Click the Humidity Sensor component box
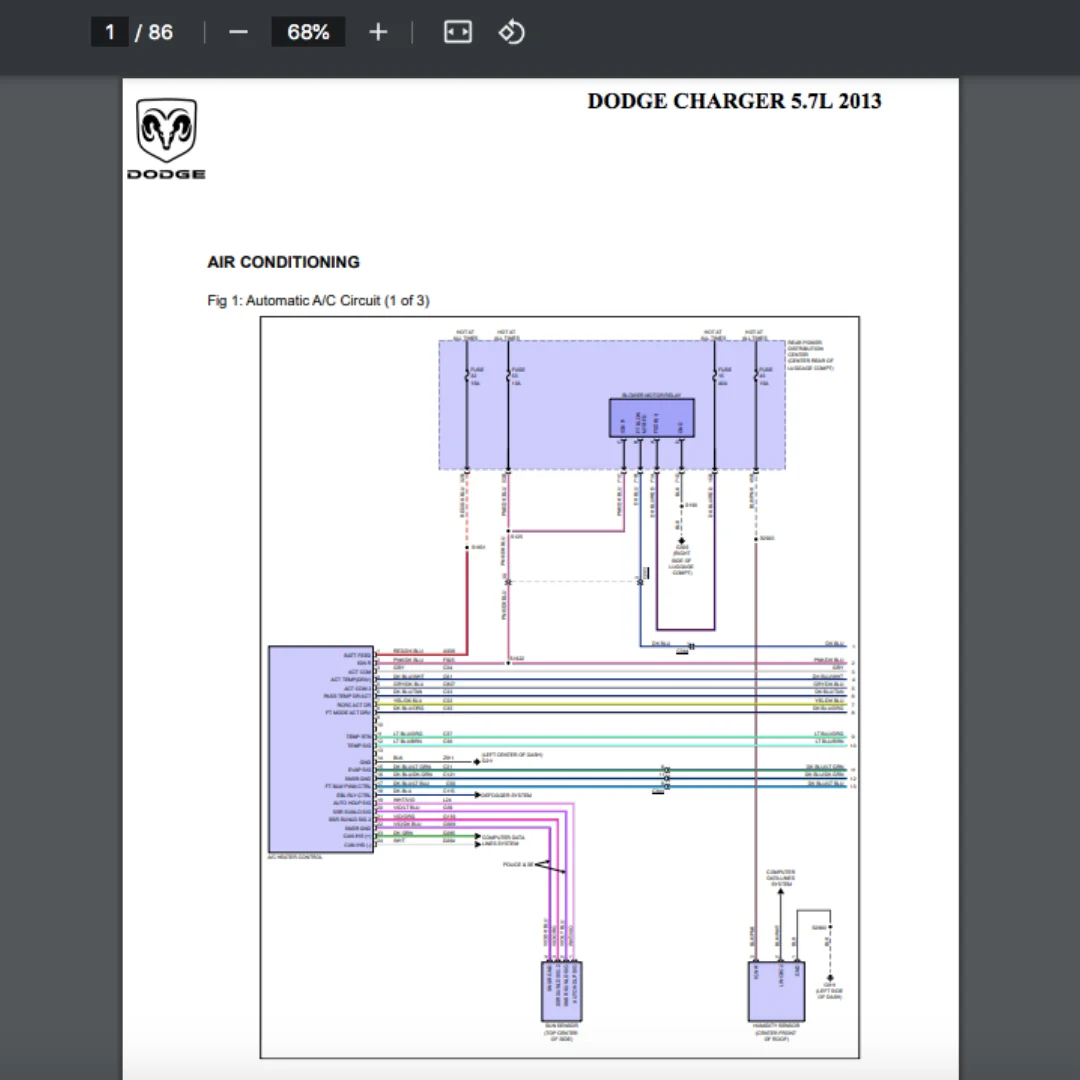Screen dimensions: 1080x1080 tap(776, 990)
